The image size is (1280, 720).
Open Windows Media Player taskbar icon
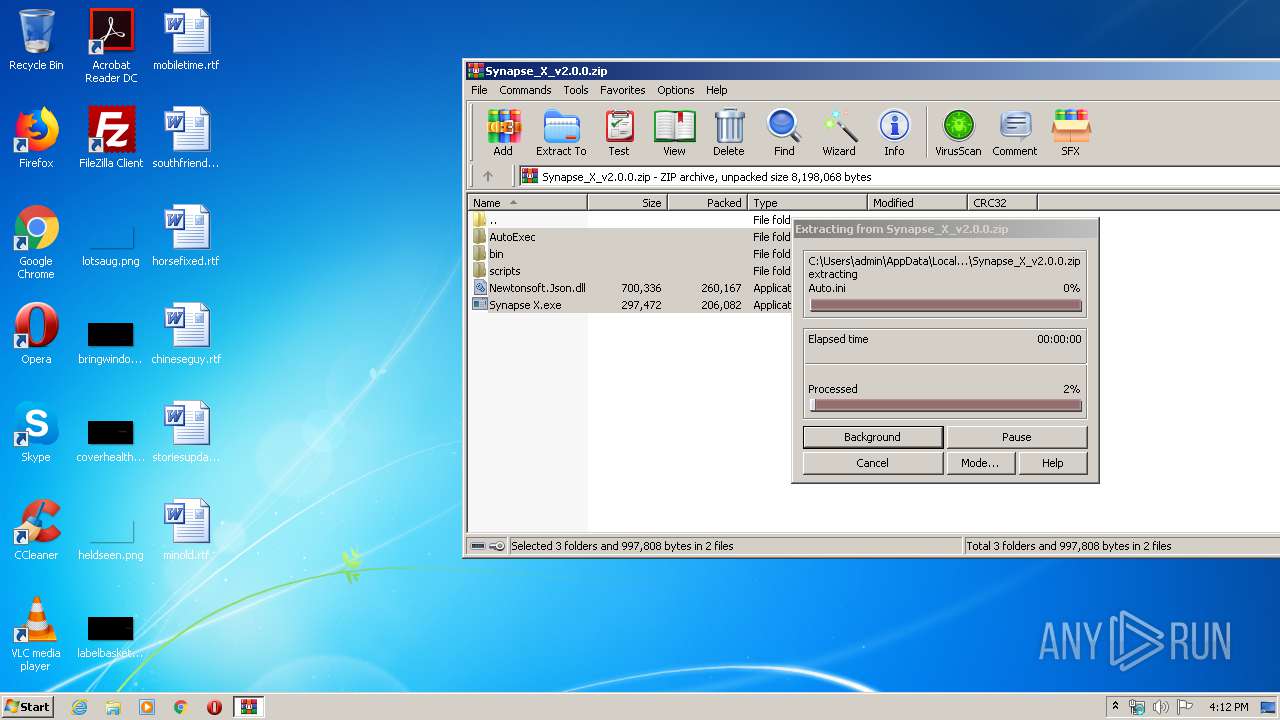coord(147,707)
